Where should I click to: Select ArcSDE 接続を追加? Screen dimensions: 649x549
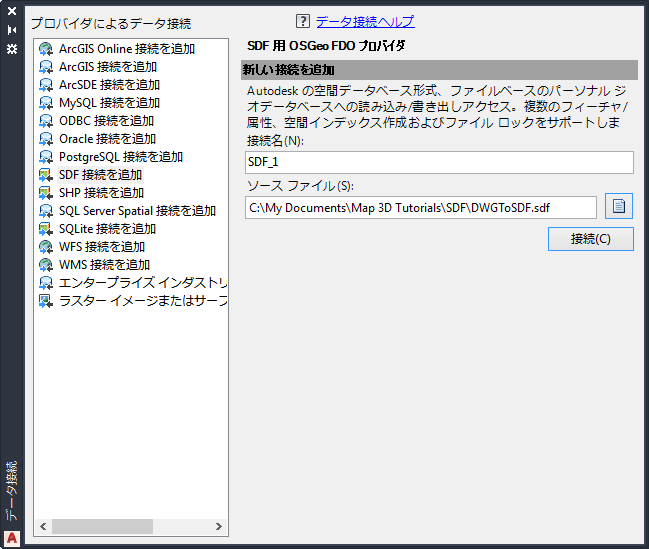(109, 85)
